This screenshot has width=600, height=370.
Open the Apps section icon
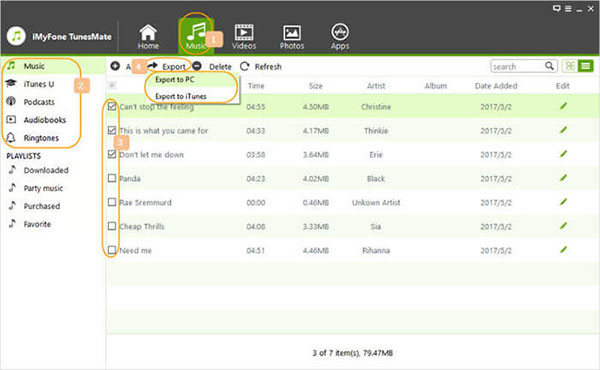tap(340, 32)
